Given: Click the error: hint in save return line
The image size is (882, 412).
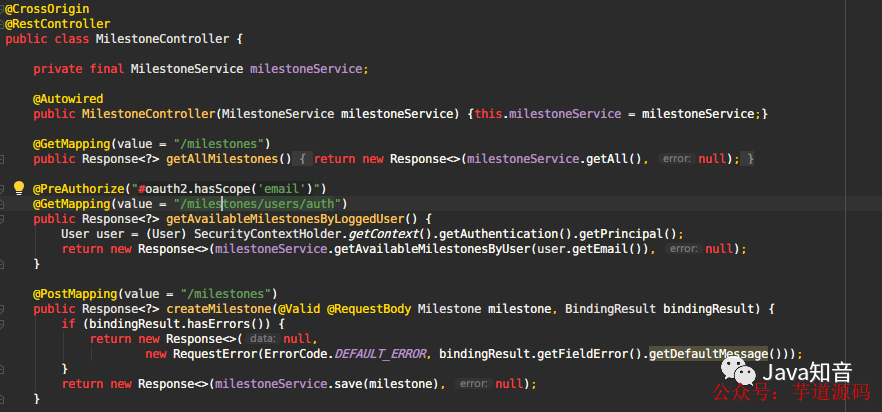Looking at the screenshot, I should point(473,384).
